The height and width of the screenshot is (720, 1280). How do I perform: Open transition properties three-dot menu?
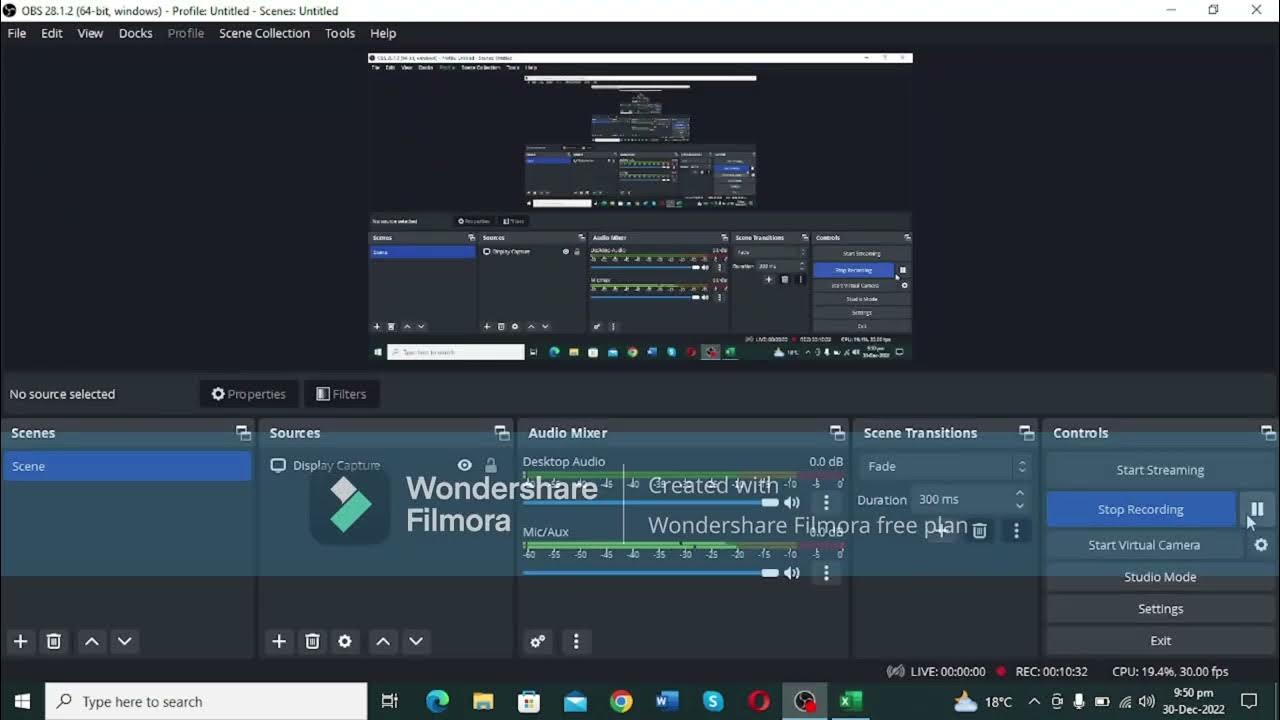[1016, 531]
